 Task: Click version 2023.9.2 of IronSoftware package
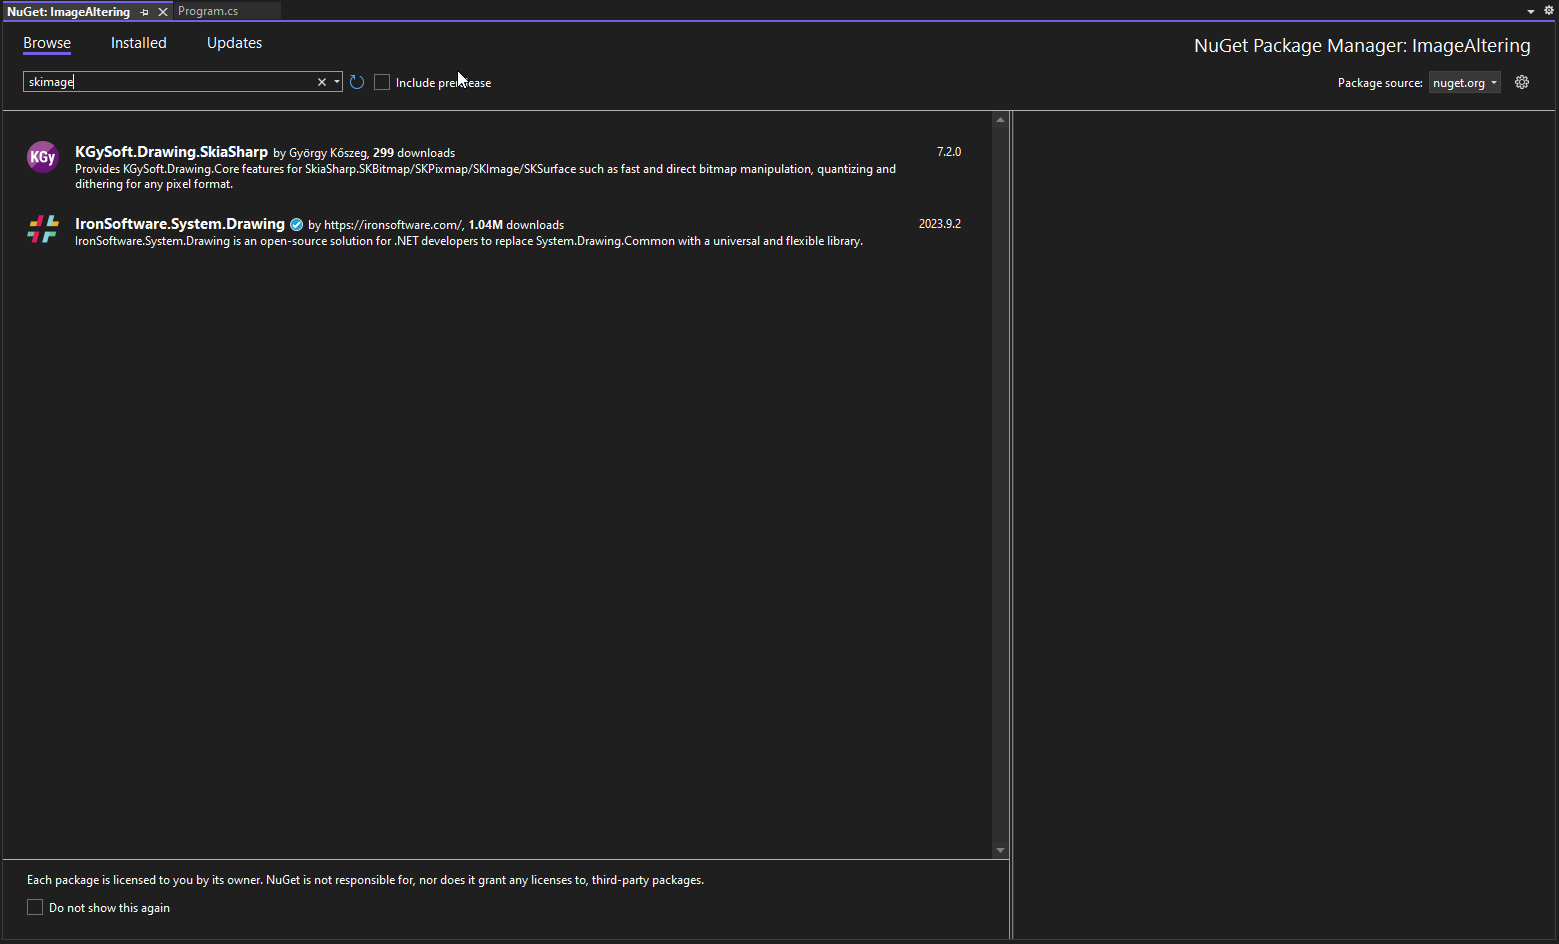[940, 224]
